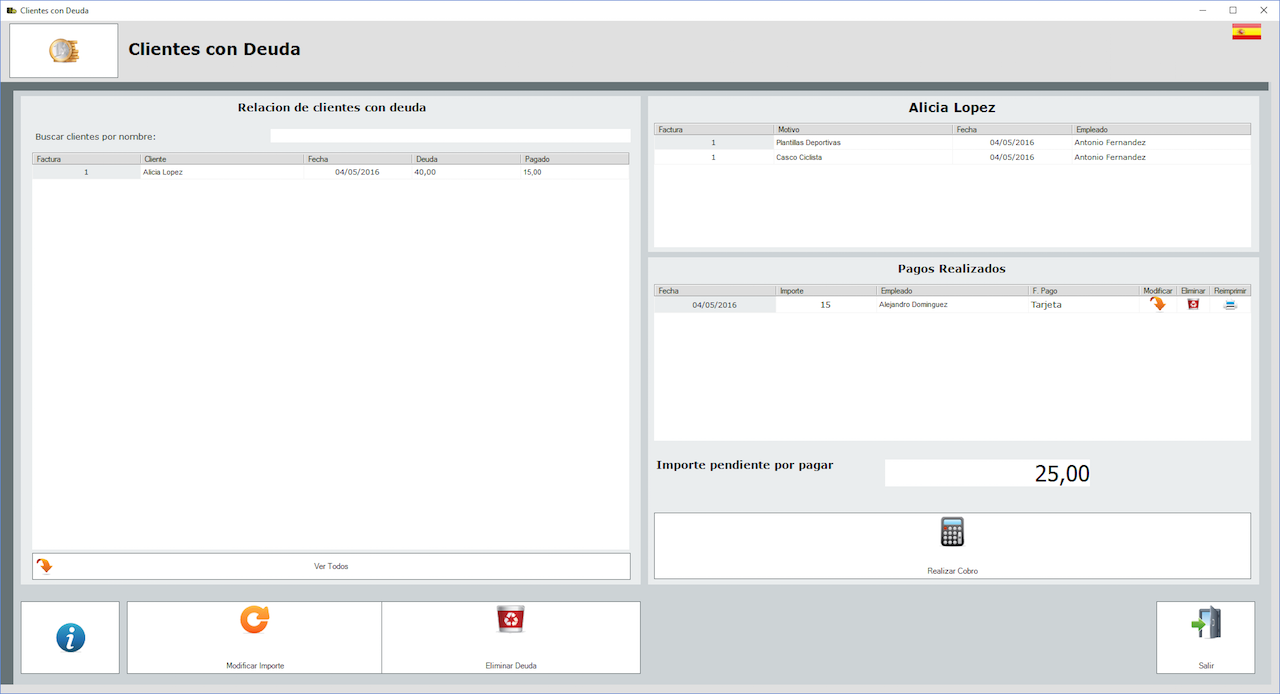Focus the search clients by name field

(450, 136)
